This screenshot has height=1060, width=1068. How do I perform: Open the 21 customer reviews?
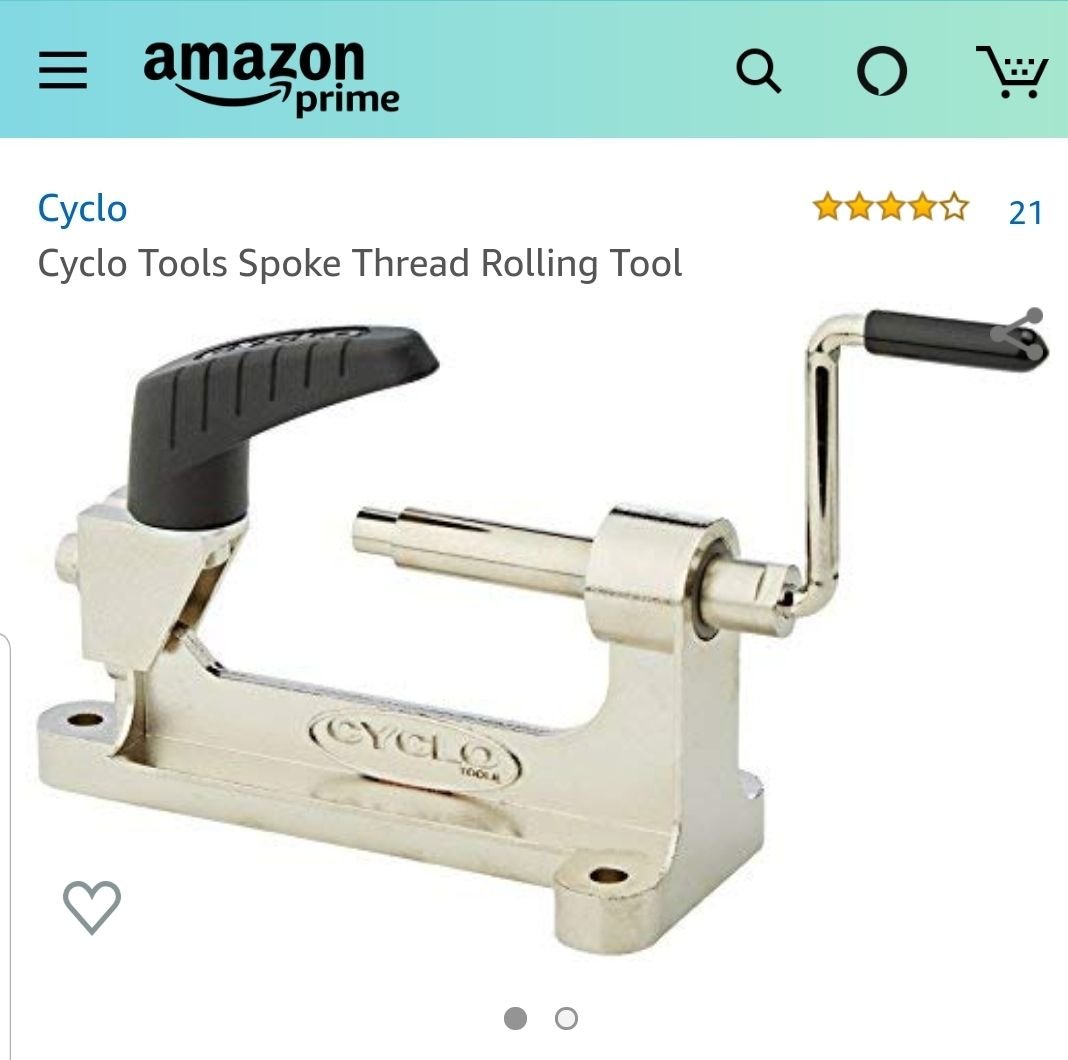click(1025, 213)
